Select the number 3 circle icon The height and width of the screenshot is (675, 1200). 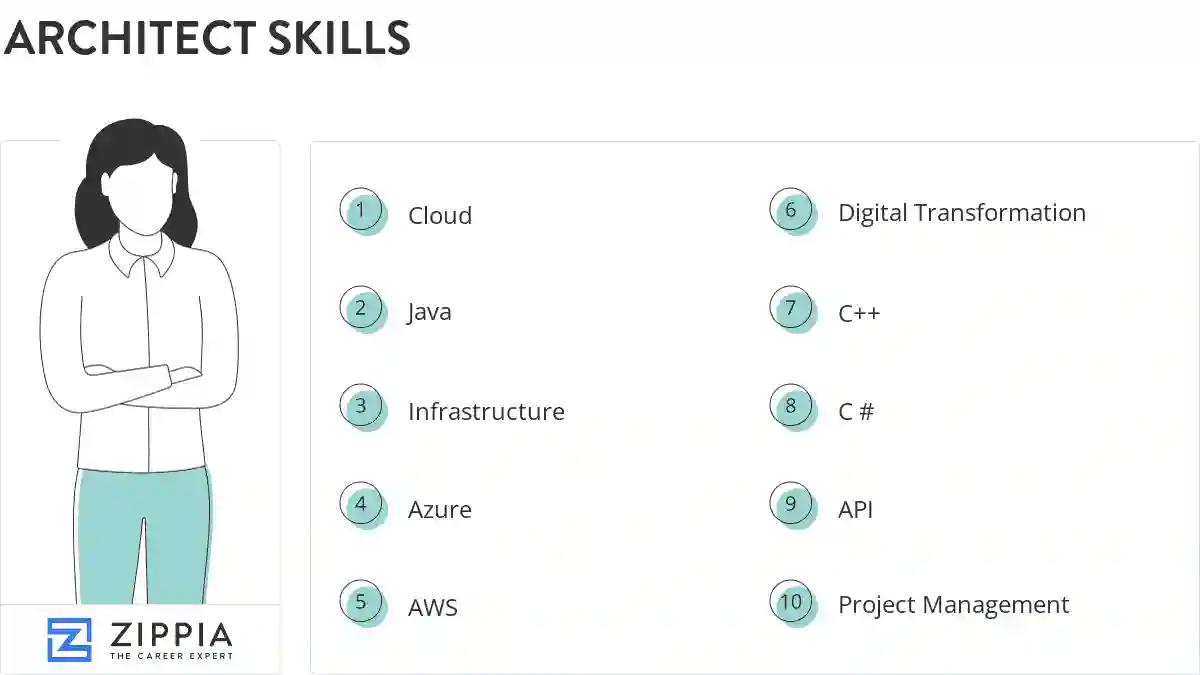click(x=361, y=407)
